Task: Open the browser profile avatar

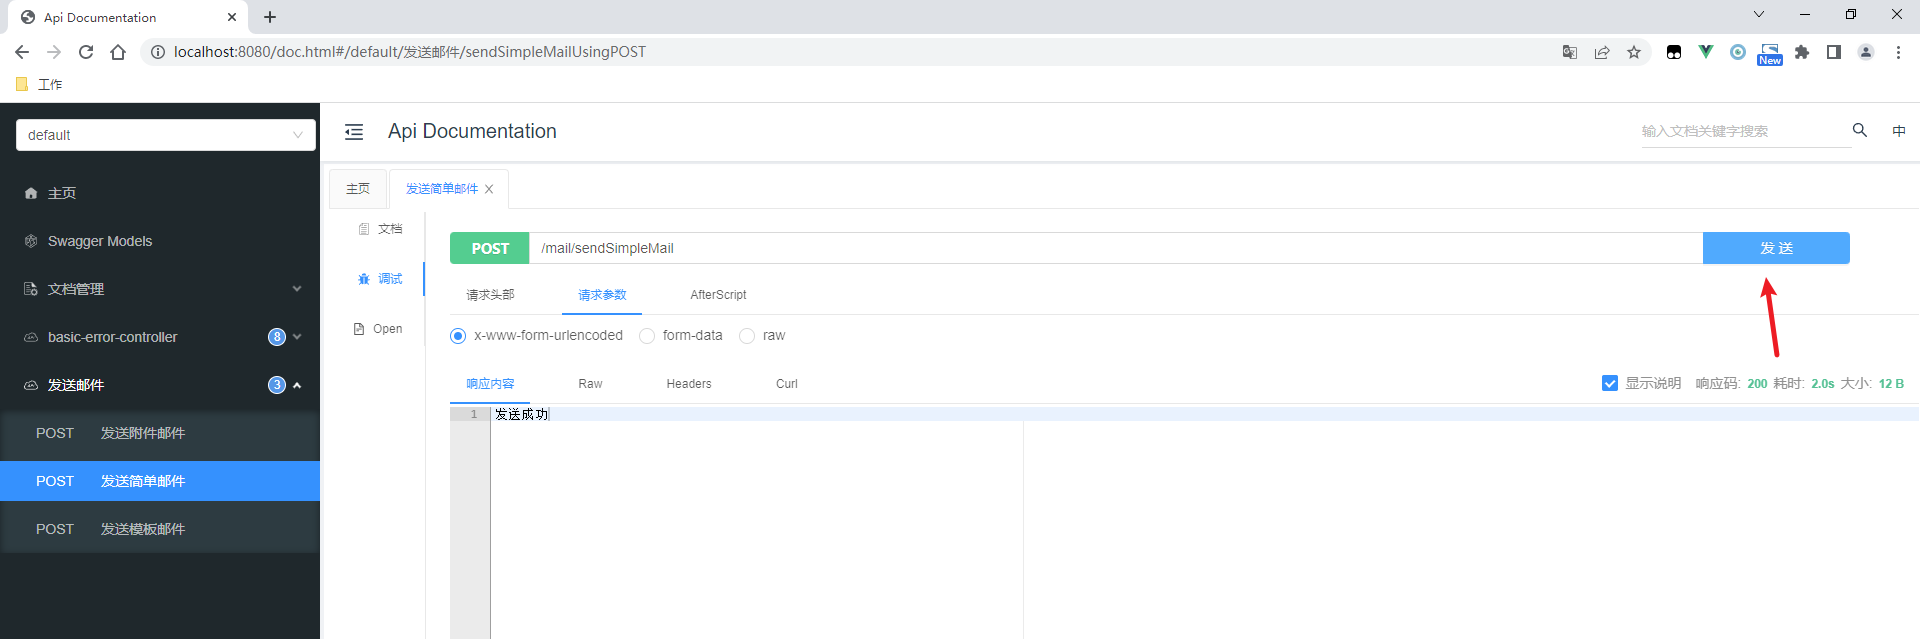Action: coord(1866,52)
